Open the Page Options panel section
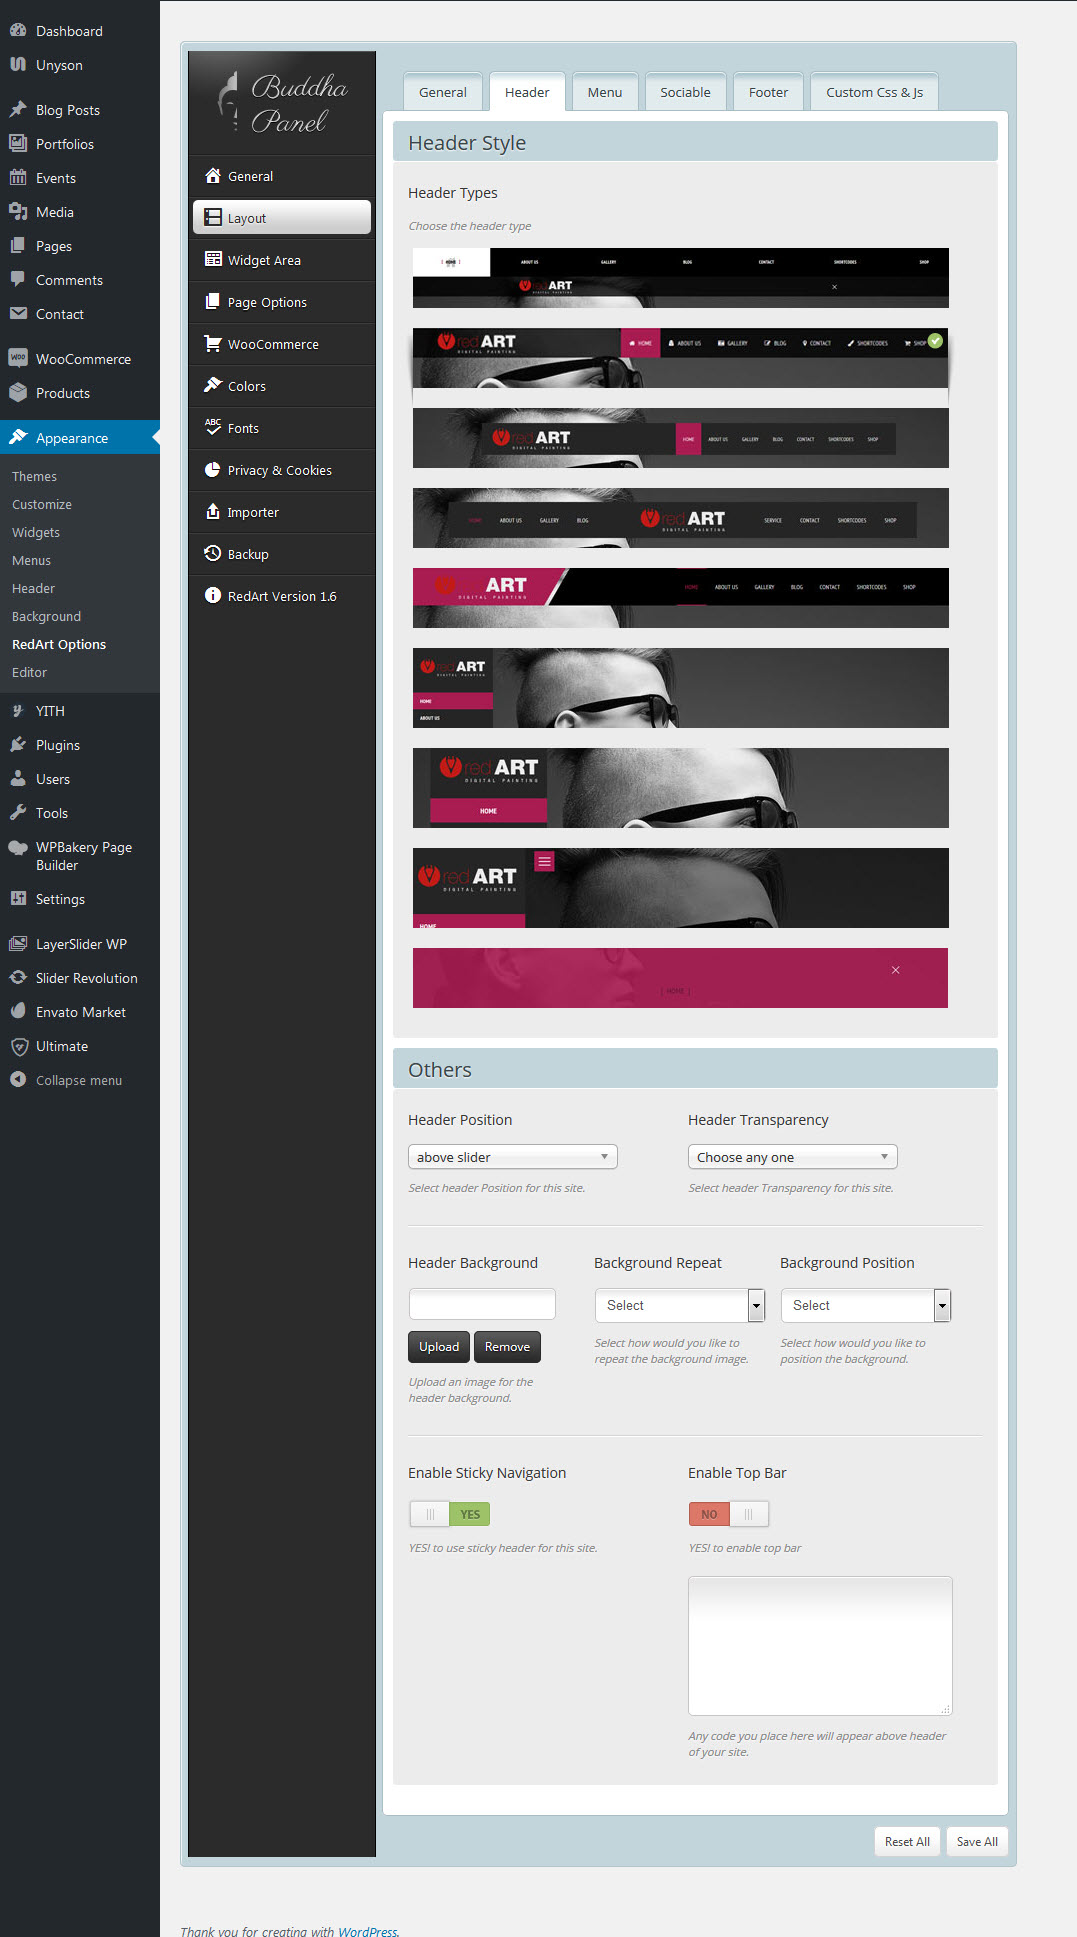 [x=282, y=302]
